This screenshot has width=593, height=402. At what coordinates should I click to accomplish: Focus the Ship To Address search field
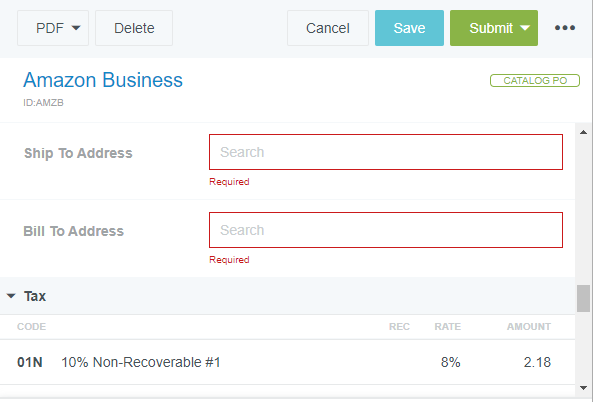pyautogui.click(x=386, y=152)
